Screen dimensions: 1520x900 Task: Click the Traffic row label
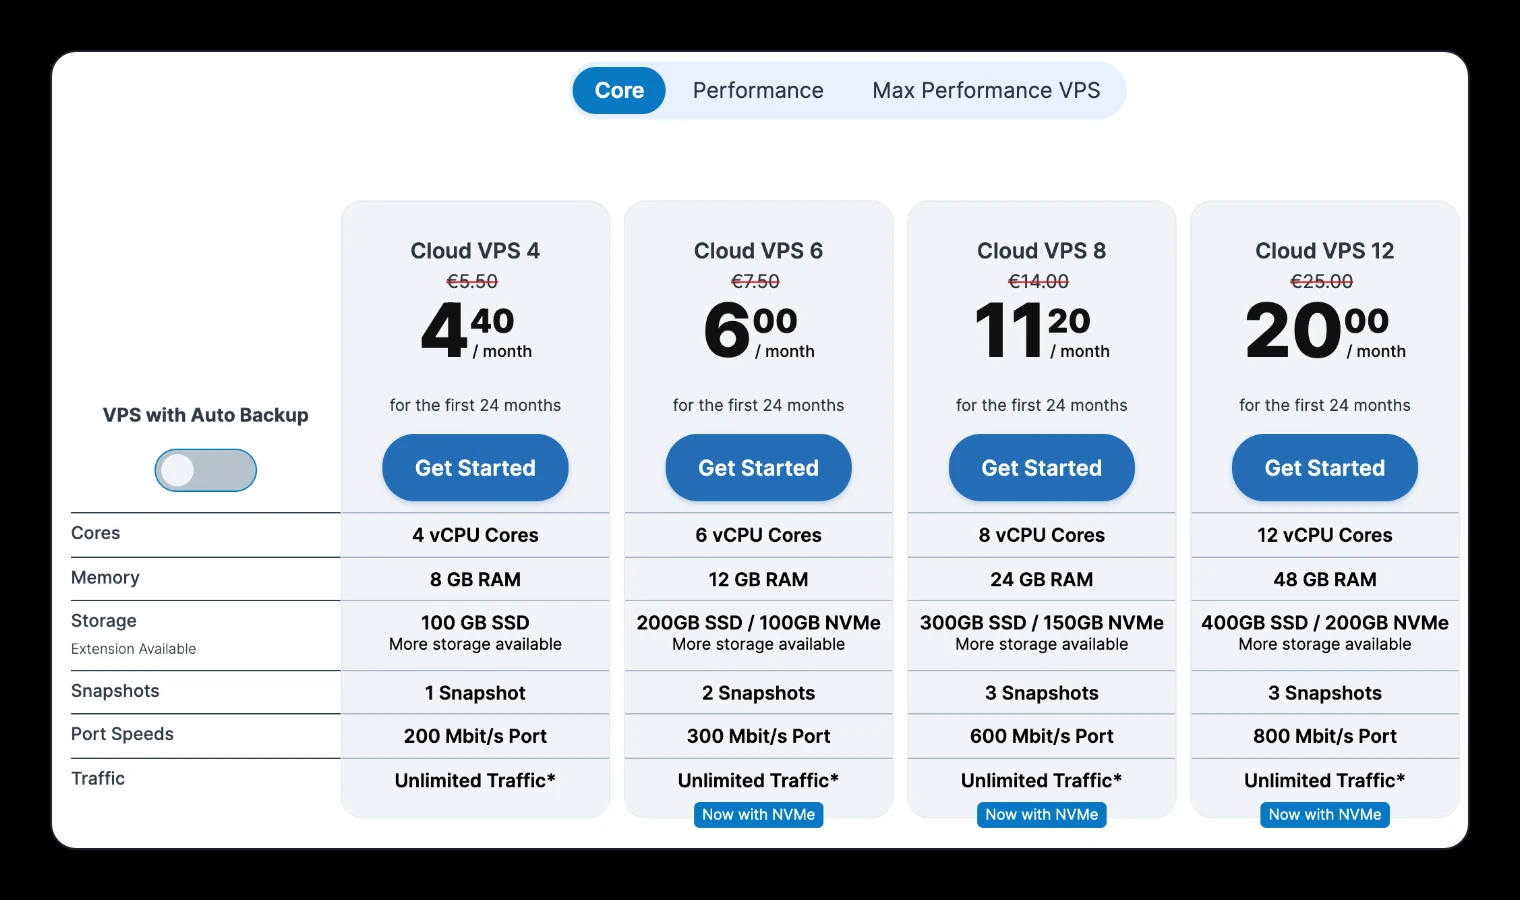pyautogui.click(x=98, y=778)
